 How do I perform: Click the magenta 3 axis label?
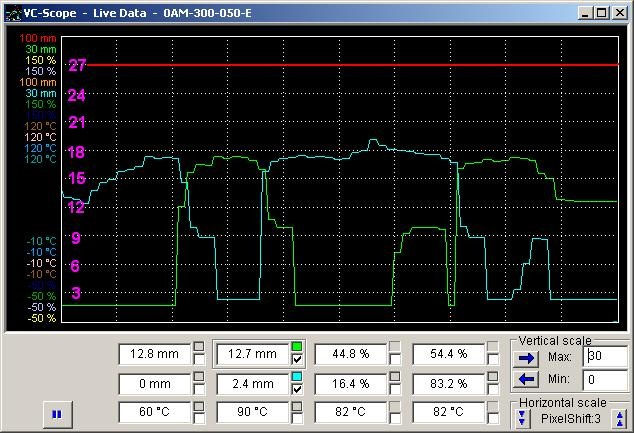click(x=76, y=293)
